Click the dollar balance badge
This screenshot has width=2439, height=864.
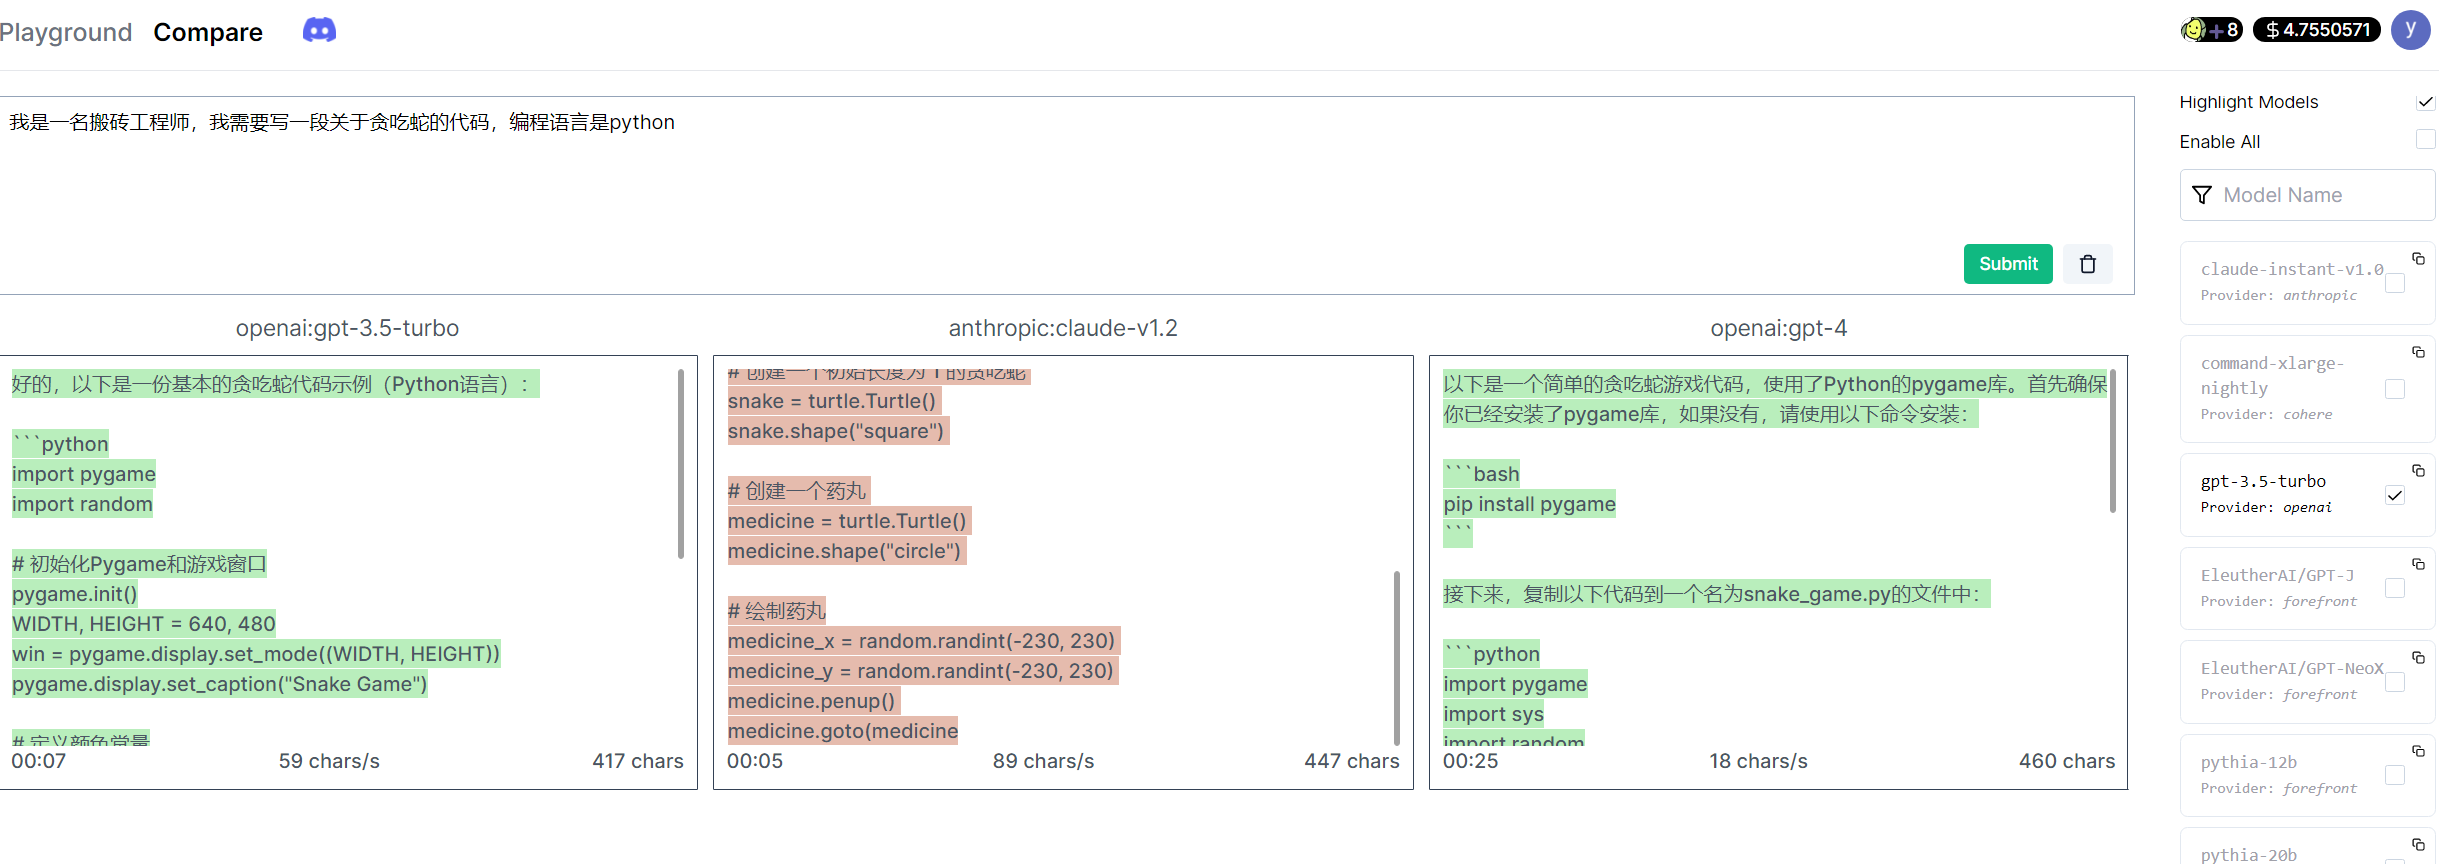point(2316,30)
